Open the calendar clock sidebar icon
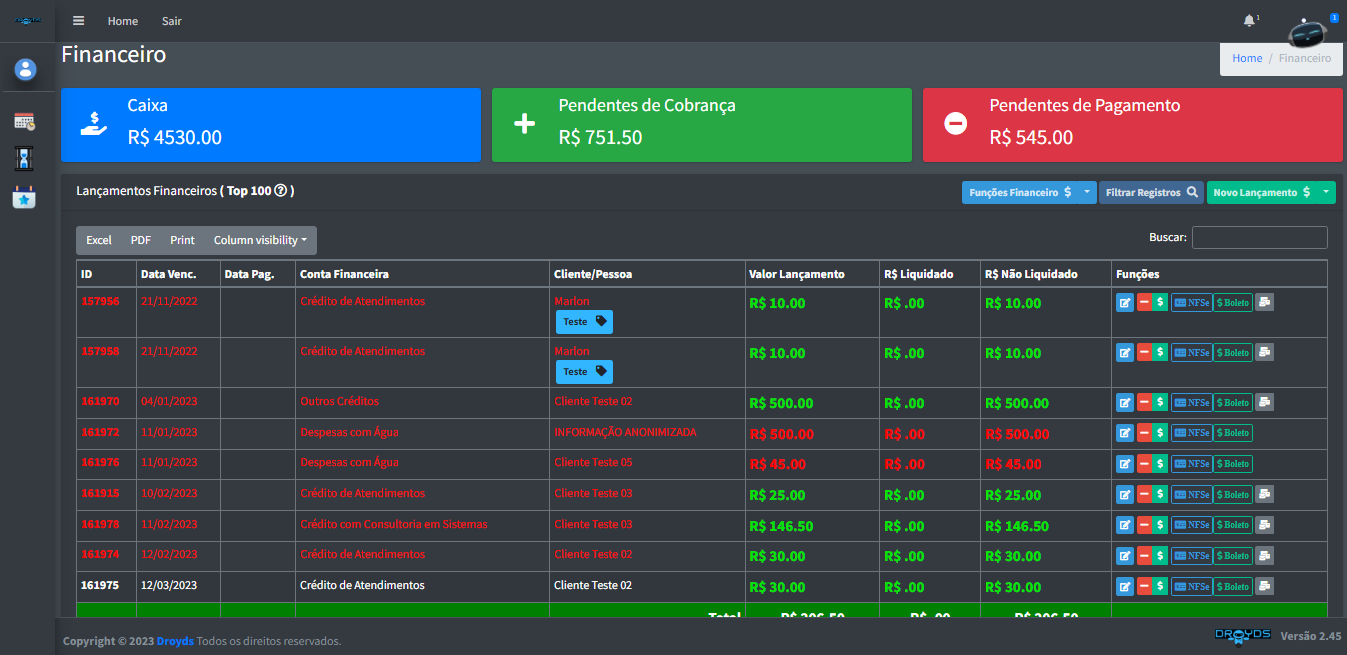 point(25,121)
